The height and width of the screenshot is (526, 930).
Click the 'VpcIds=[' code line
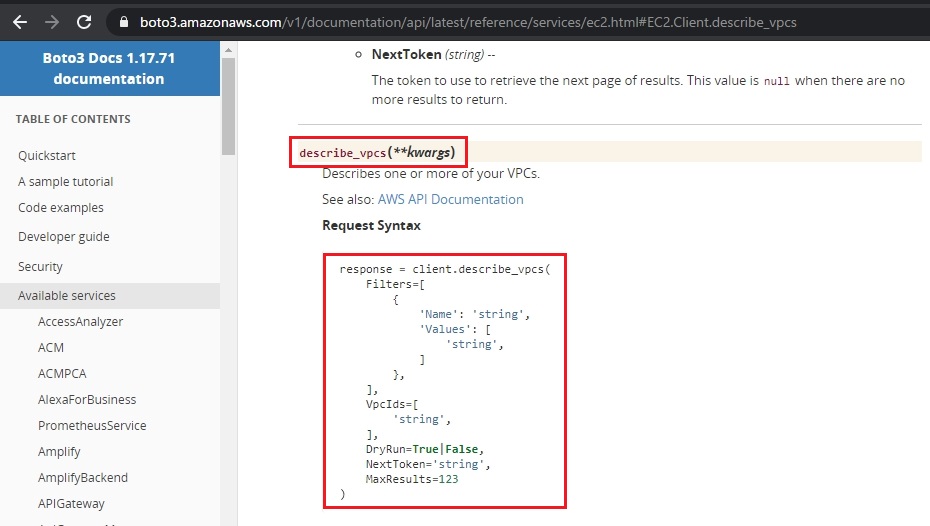pyautogui.click(x=391, y=404)
